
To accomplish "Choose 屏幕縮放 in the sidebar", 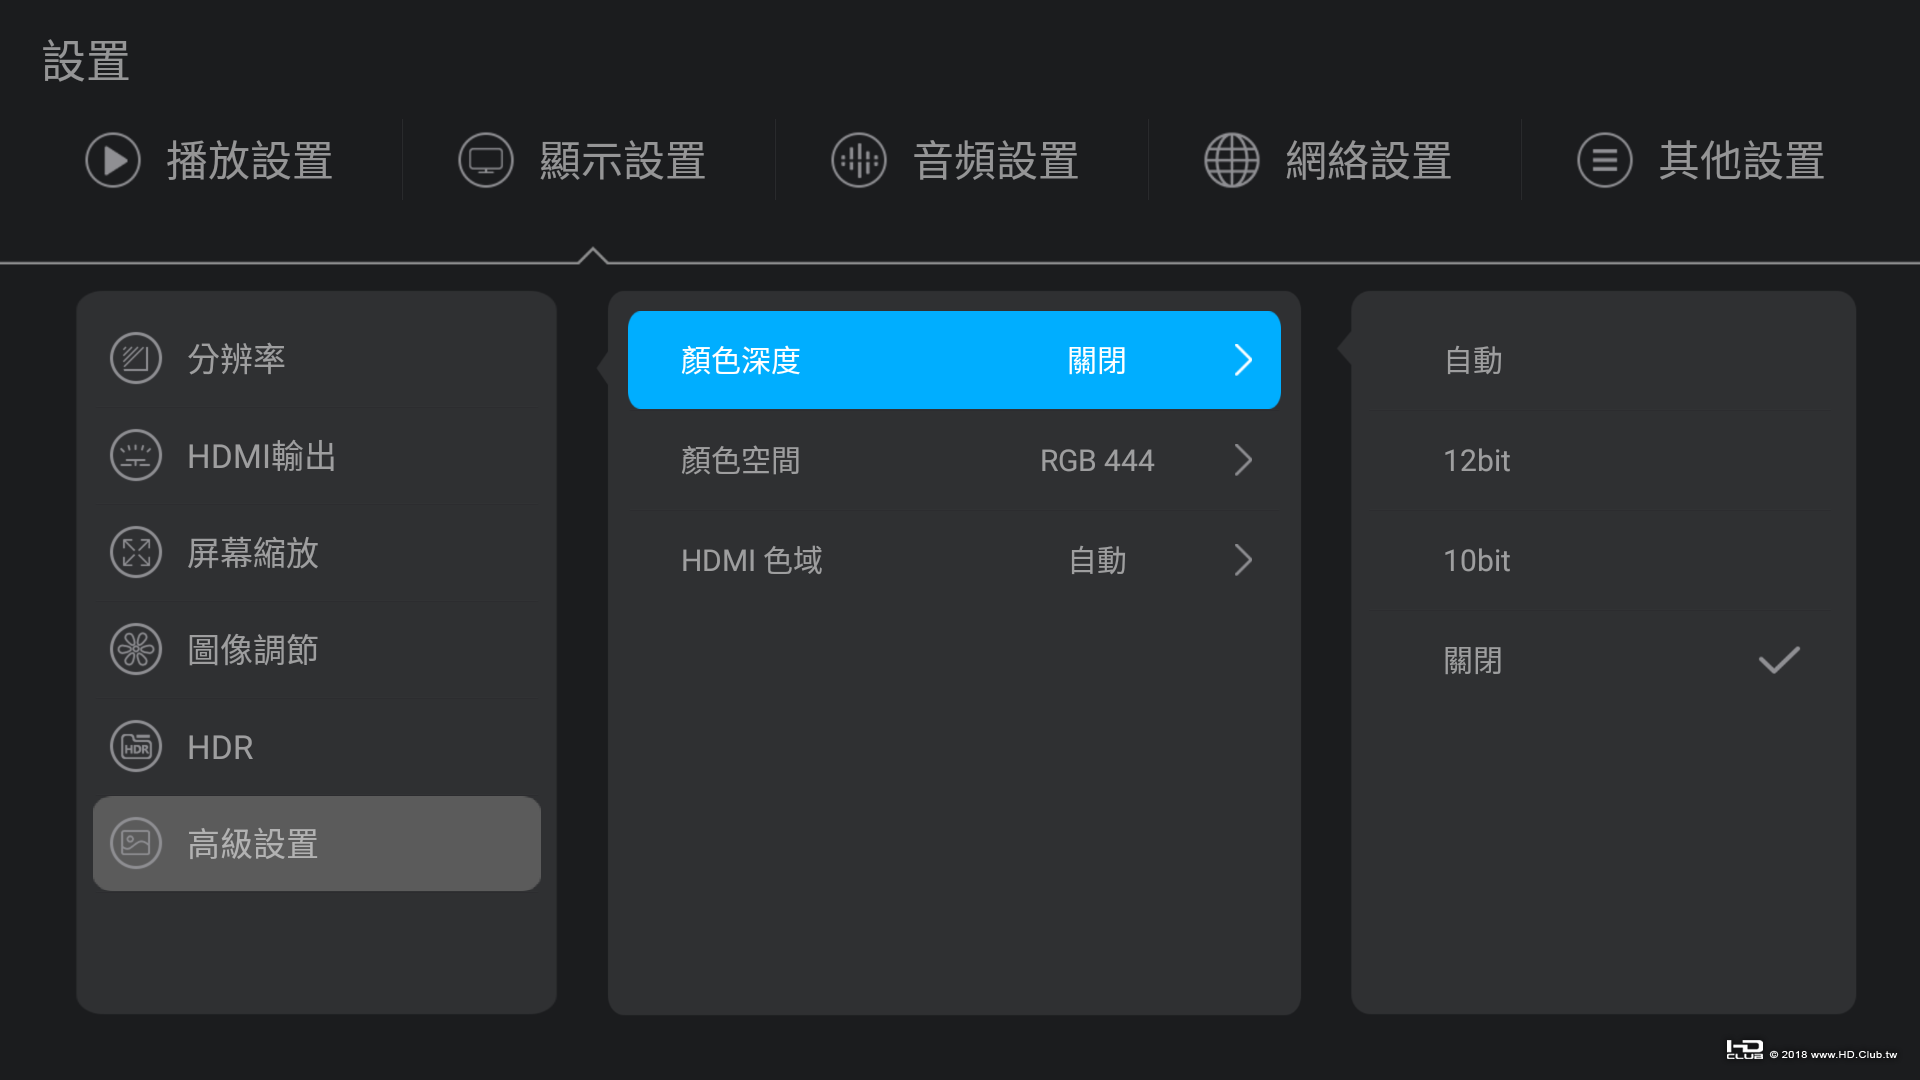I will pyautogui.click(x=317, y=552).
